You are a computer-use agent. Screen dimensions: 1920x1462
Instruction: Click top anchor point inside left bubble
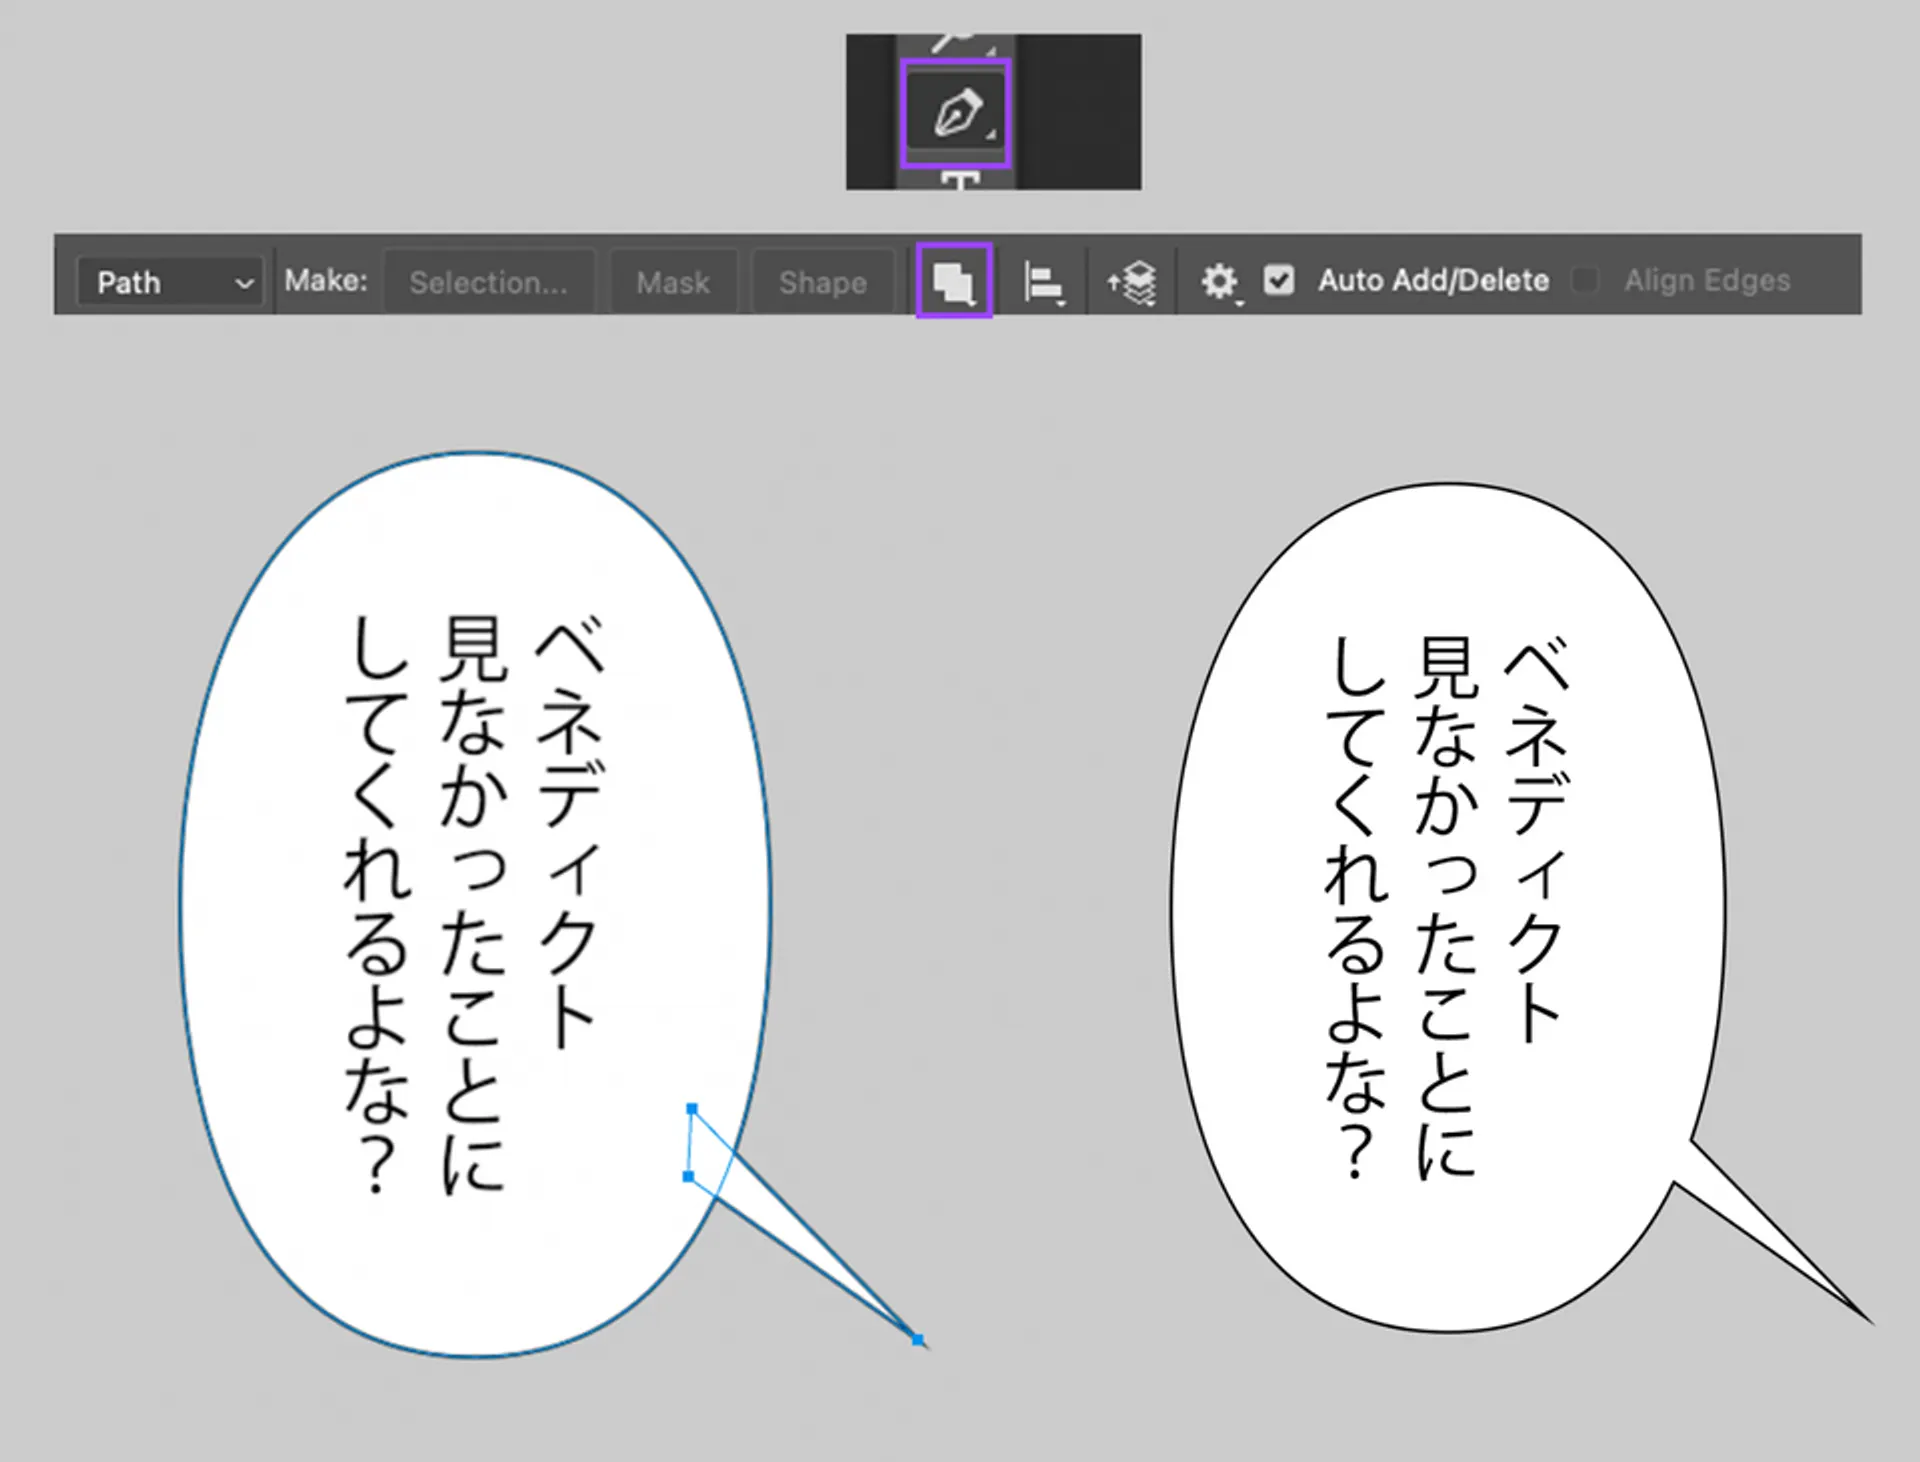[691, 1109]
